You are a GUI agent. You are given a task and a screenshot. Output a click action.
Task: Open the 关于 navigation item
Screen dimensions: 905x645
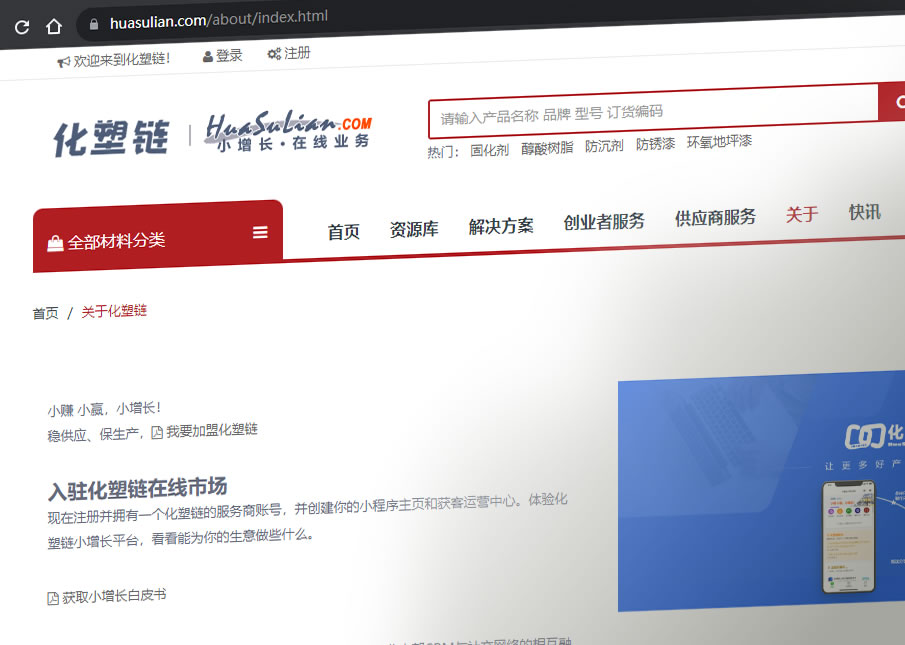click(x=802, y=214)
